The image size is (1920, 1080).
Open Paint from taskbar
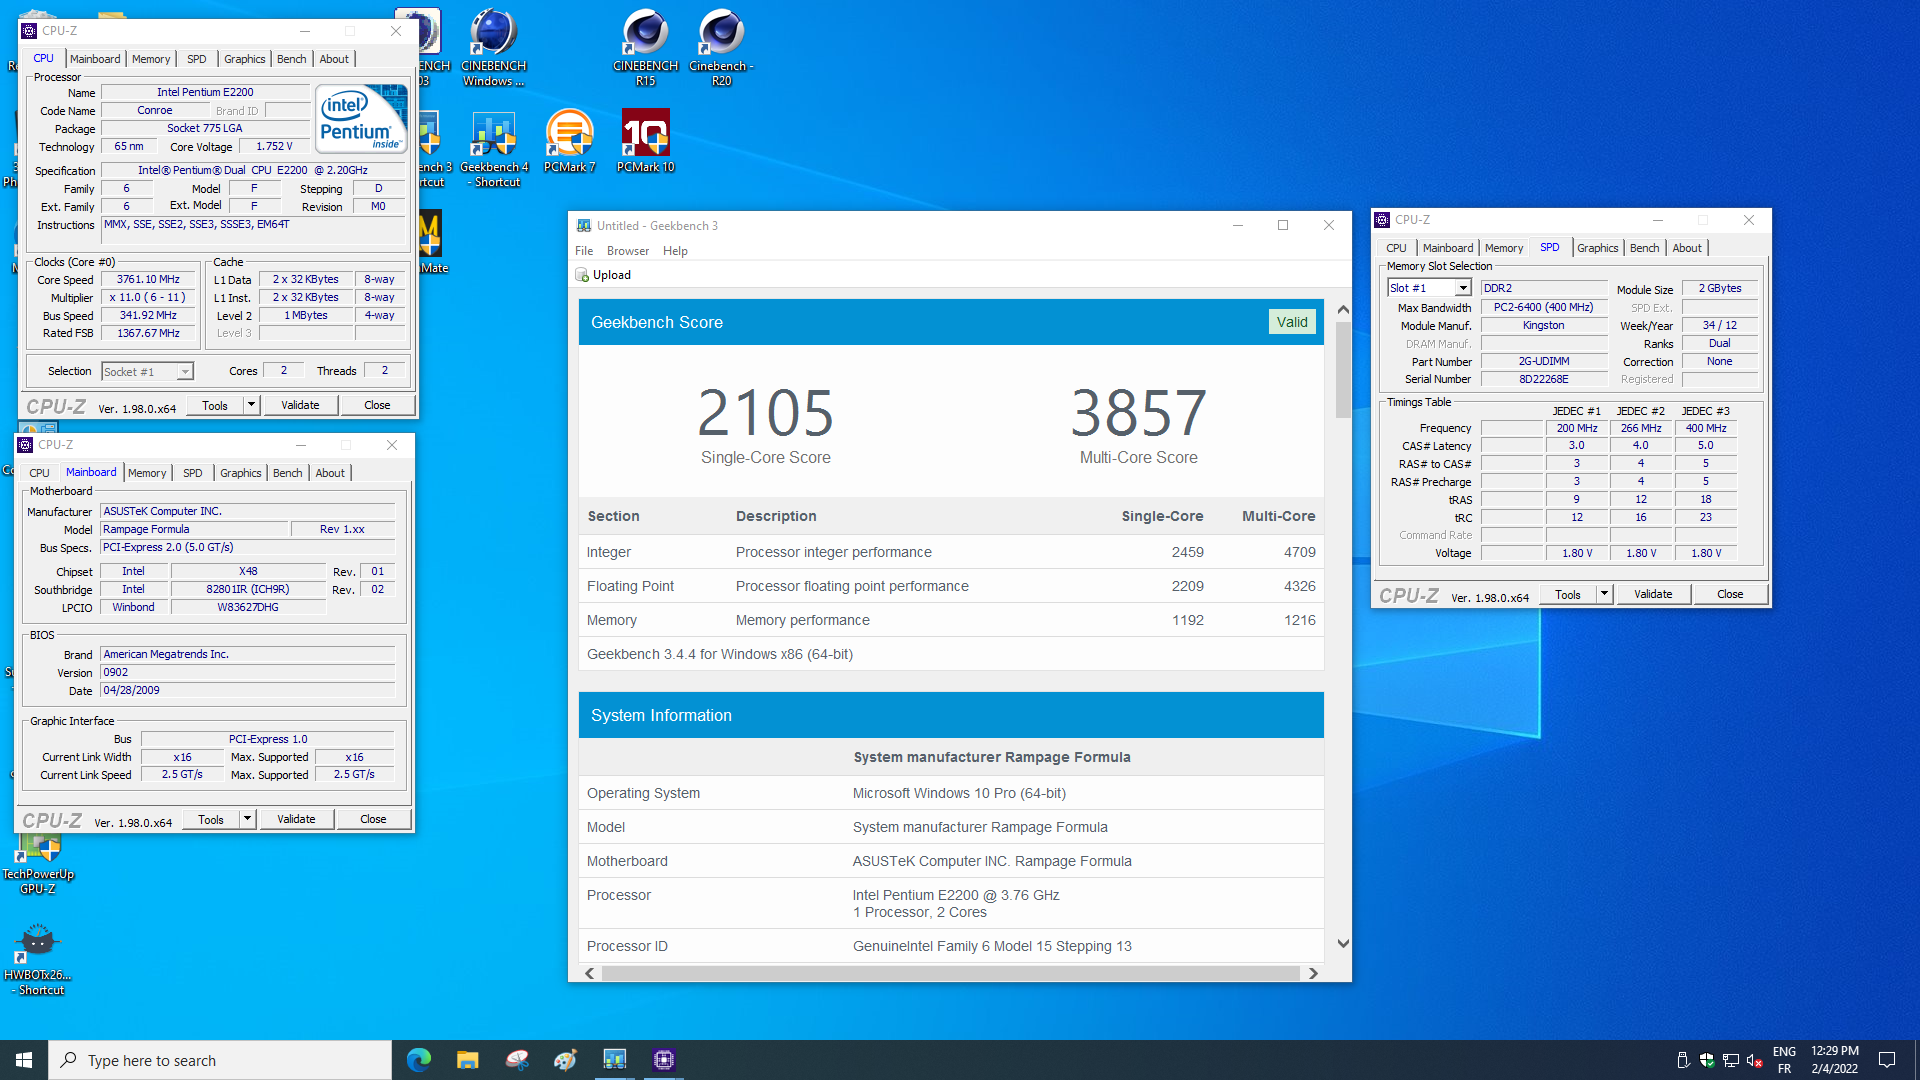(x=566, y=1060)
